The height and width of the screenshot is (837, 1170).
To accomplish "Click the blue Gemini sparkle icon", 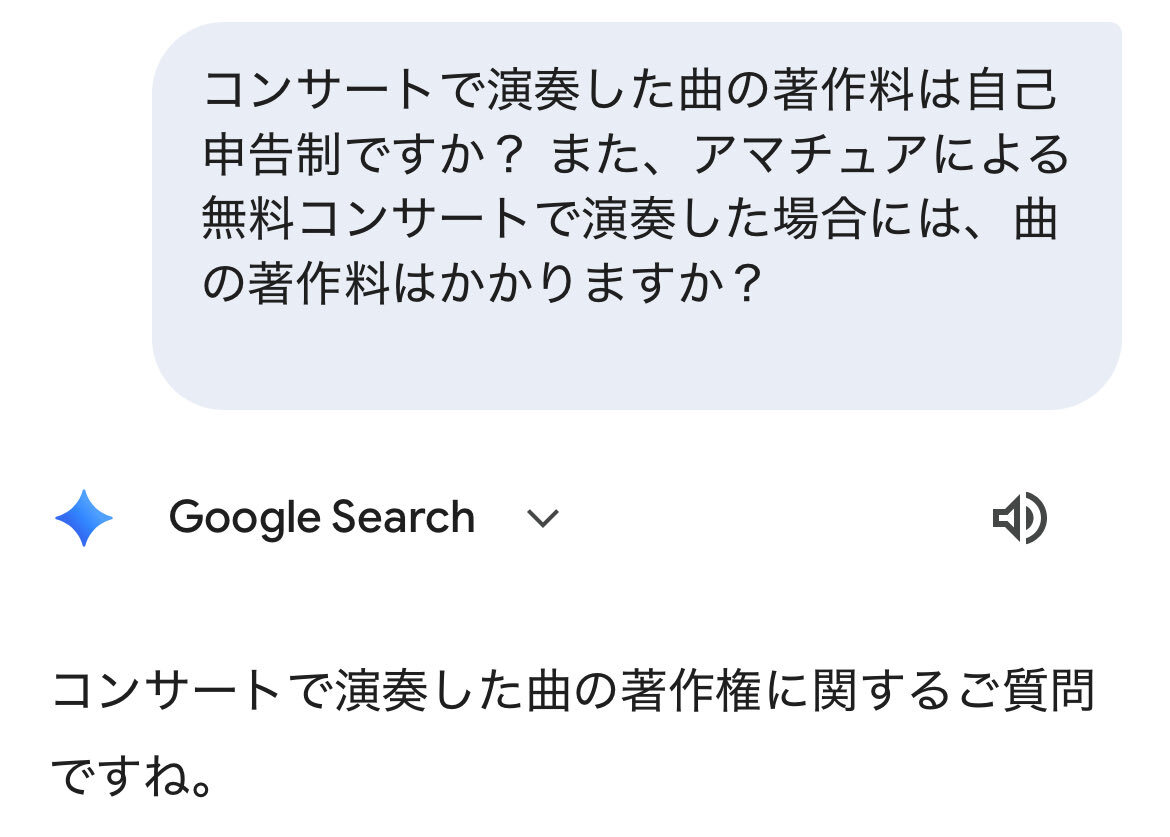I will (84, 518).
